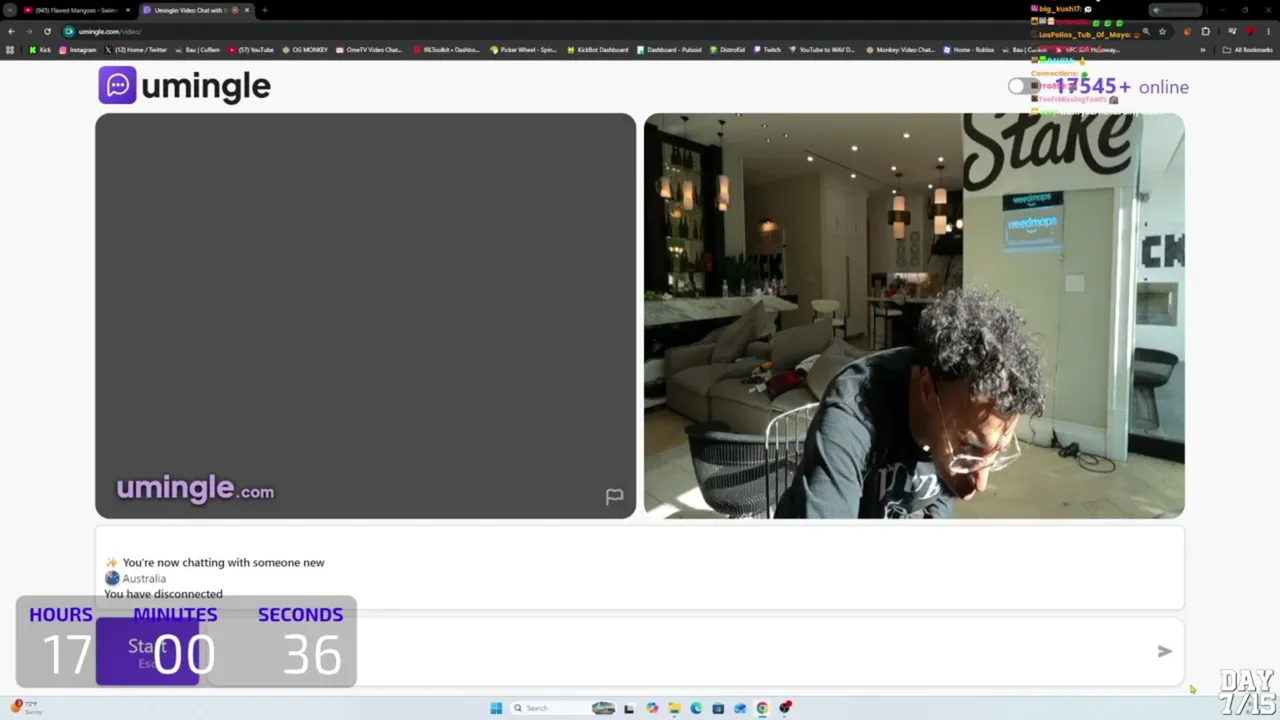Viewport: 1280px width, 720px height.
Task: Open the DistroKid bookmark
Action: 728,50
